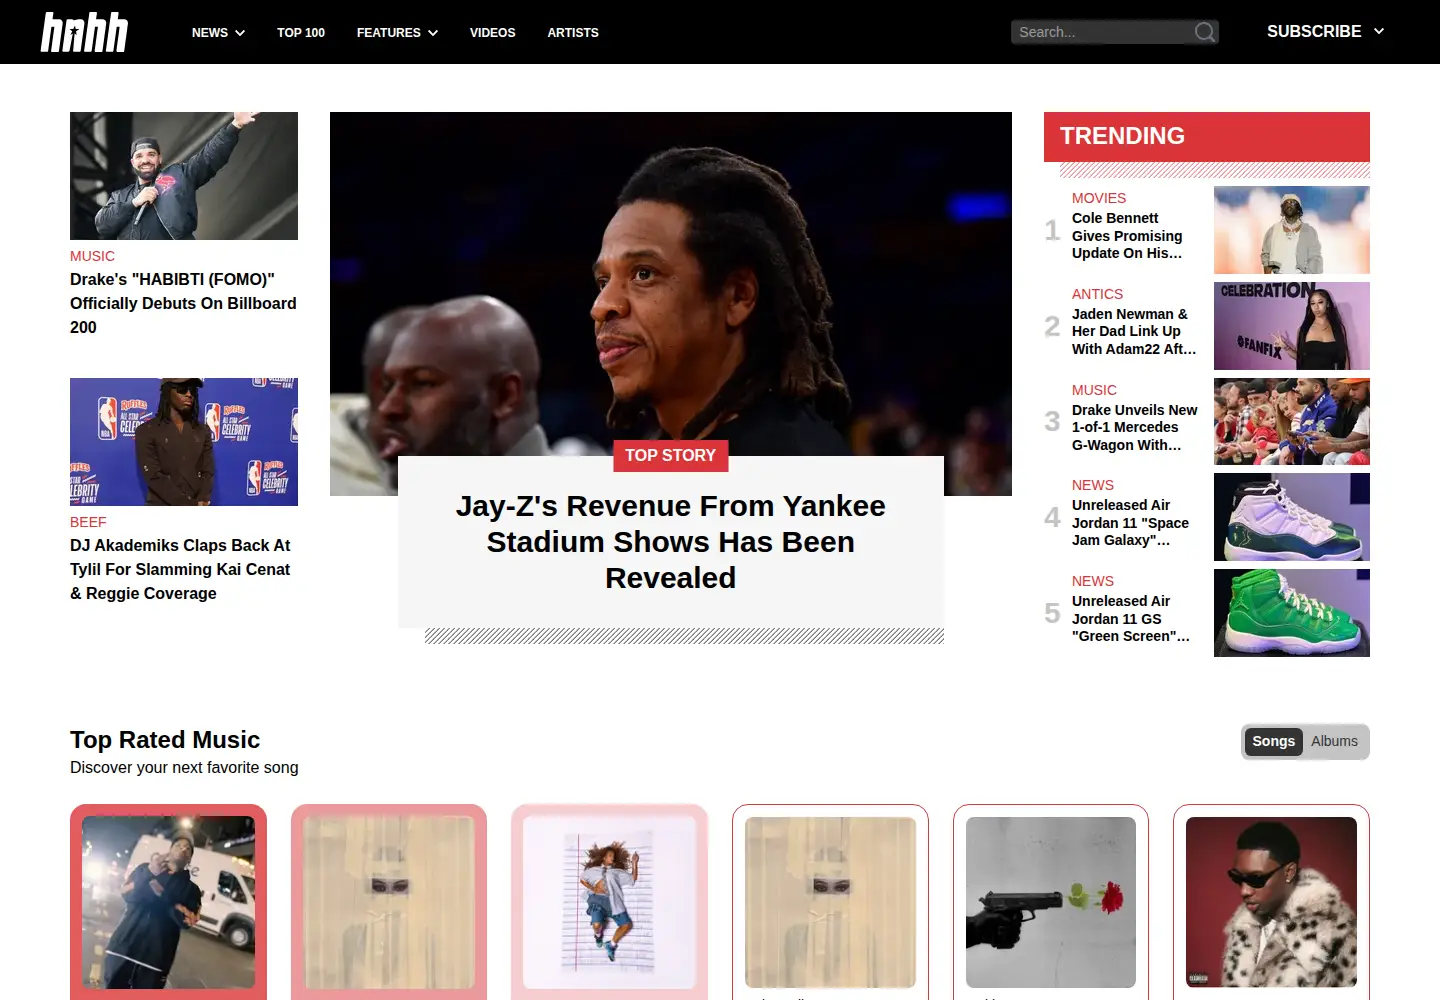Open the Jay-Z Yankee Stadium revenue headline

click(x=671, y=542)
